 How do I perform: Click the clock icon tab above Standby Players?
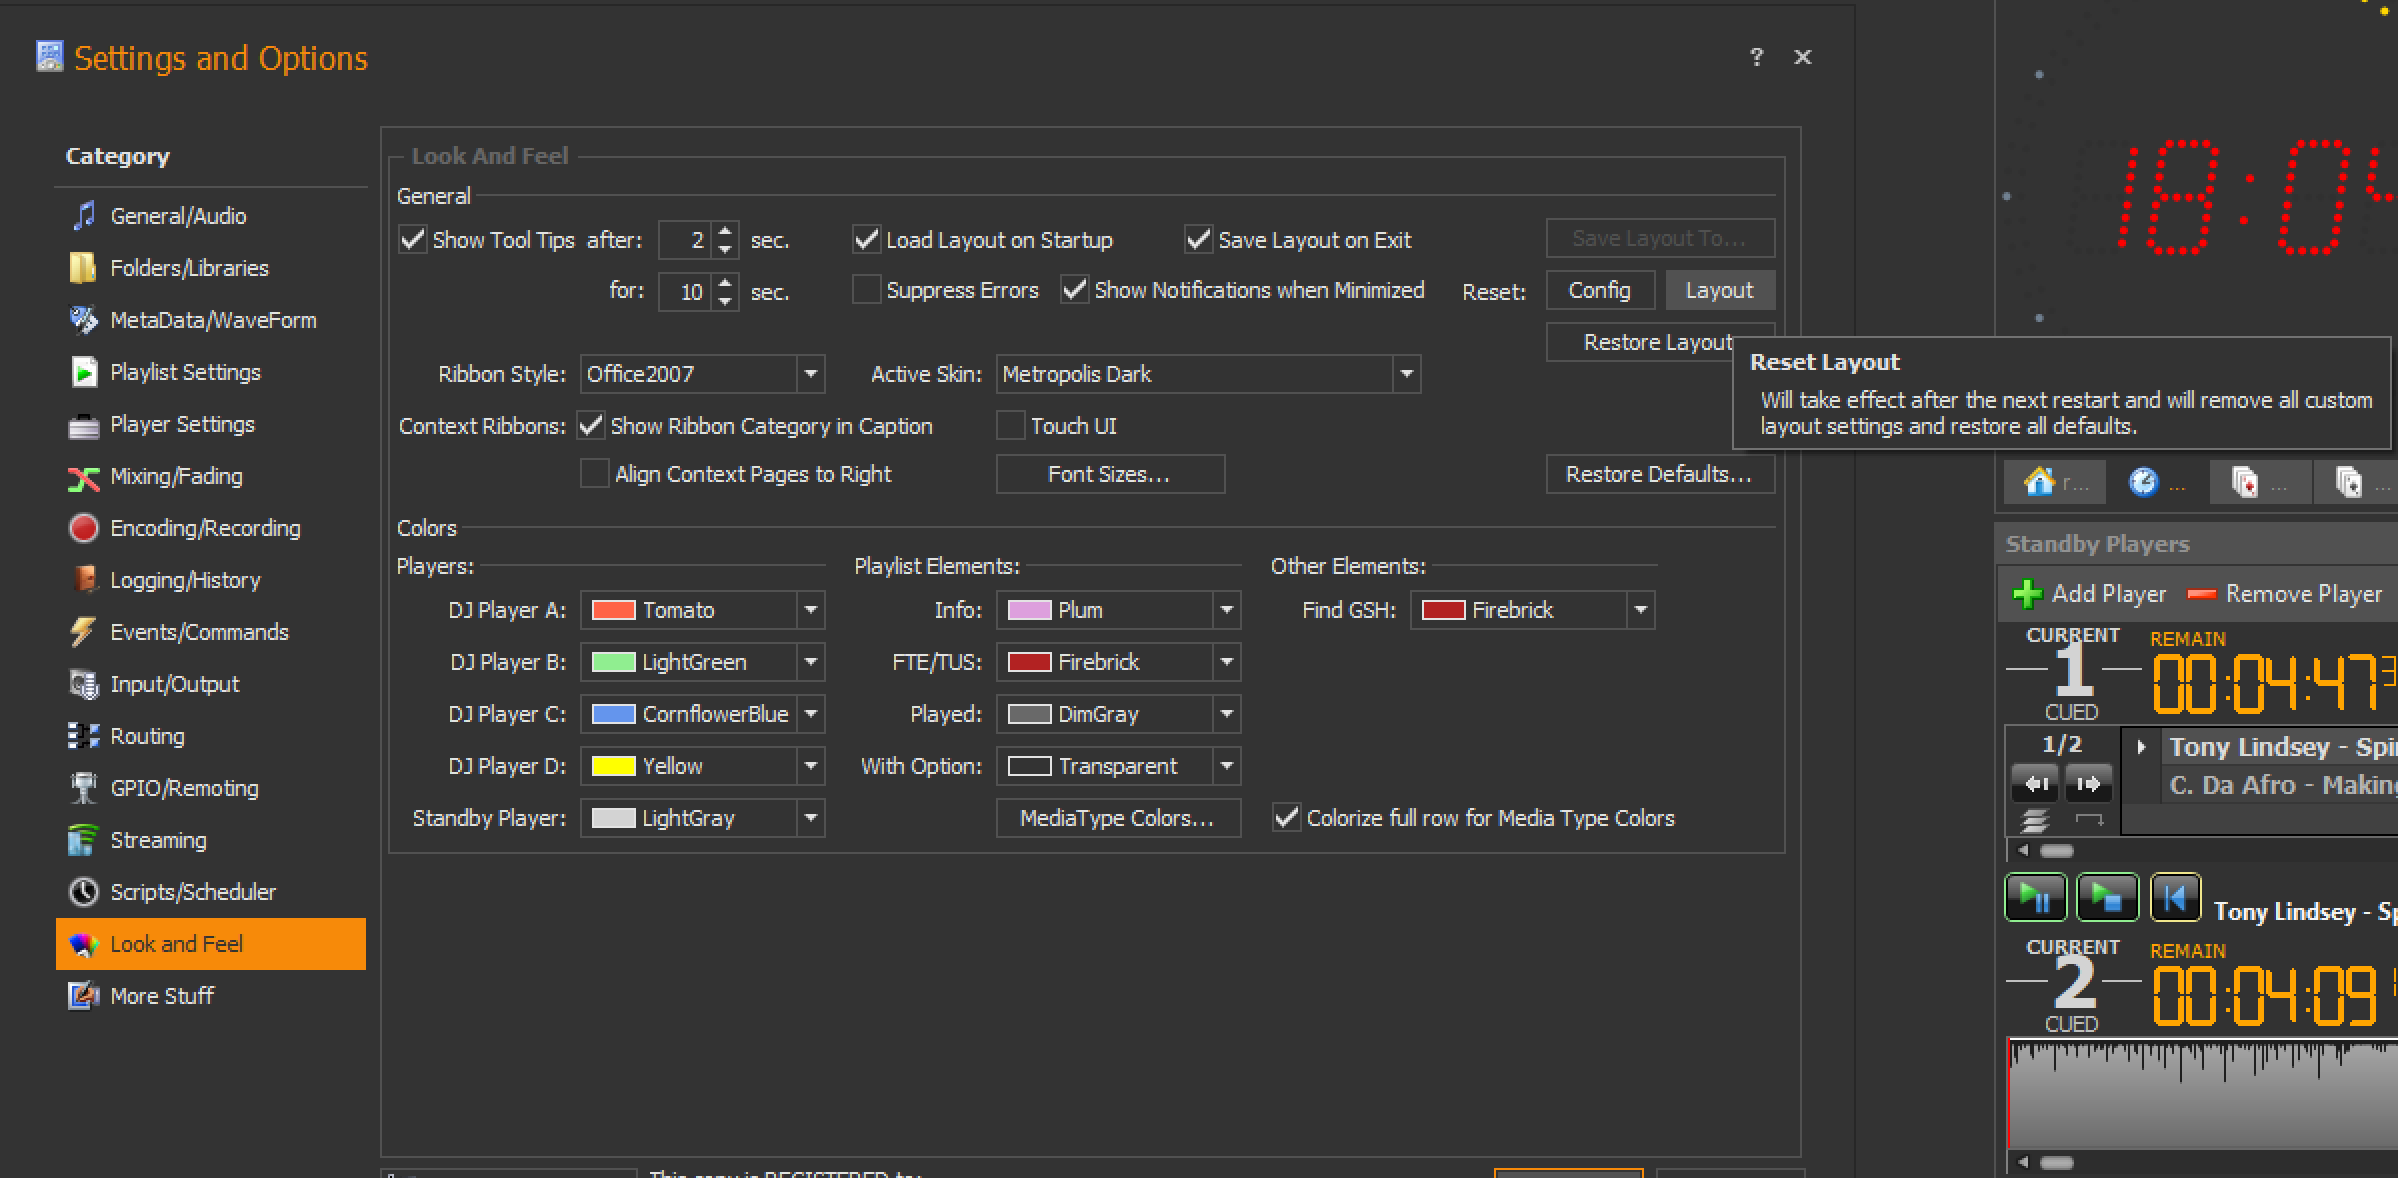coord(2143,482)
